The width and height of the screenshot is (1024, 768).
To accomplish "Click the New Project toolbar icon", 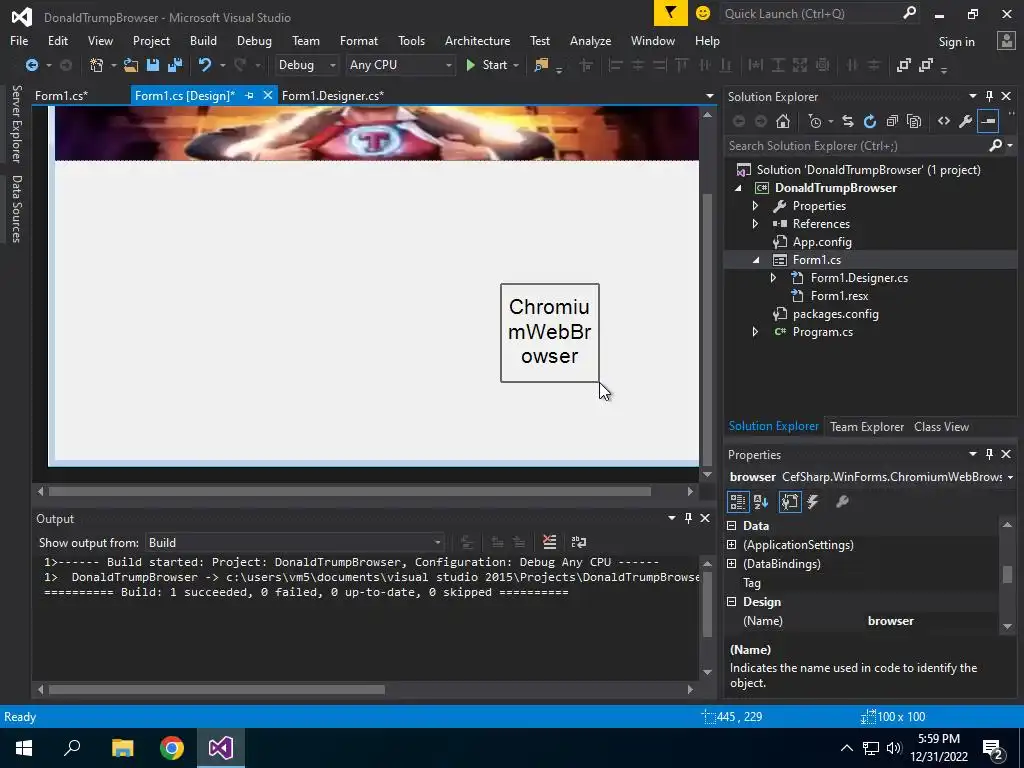I will (x=96, y=65).
